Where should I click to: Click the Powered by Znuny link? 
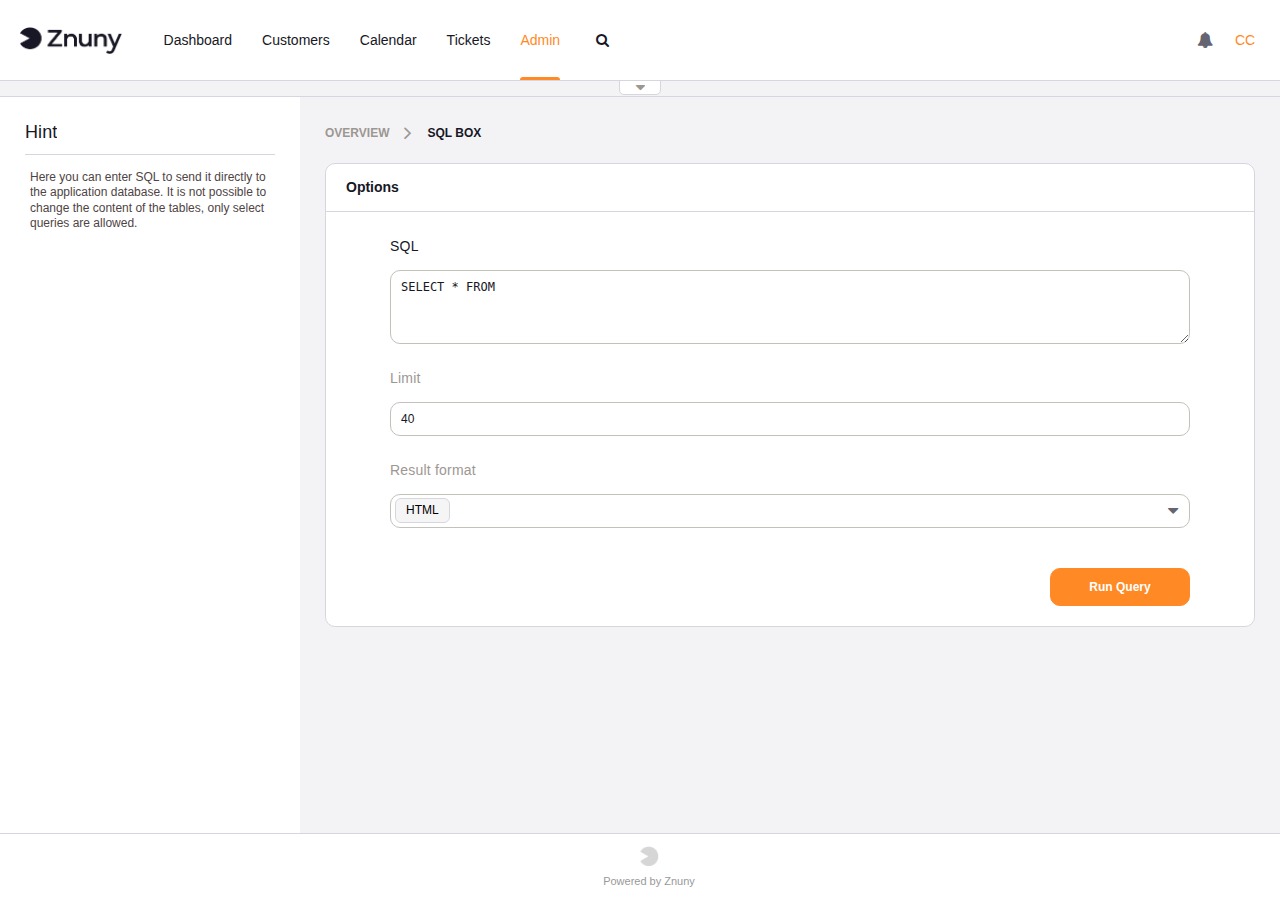[x=649, y=881]
